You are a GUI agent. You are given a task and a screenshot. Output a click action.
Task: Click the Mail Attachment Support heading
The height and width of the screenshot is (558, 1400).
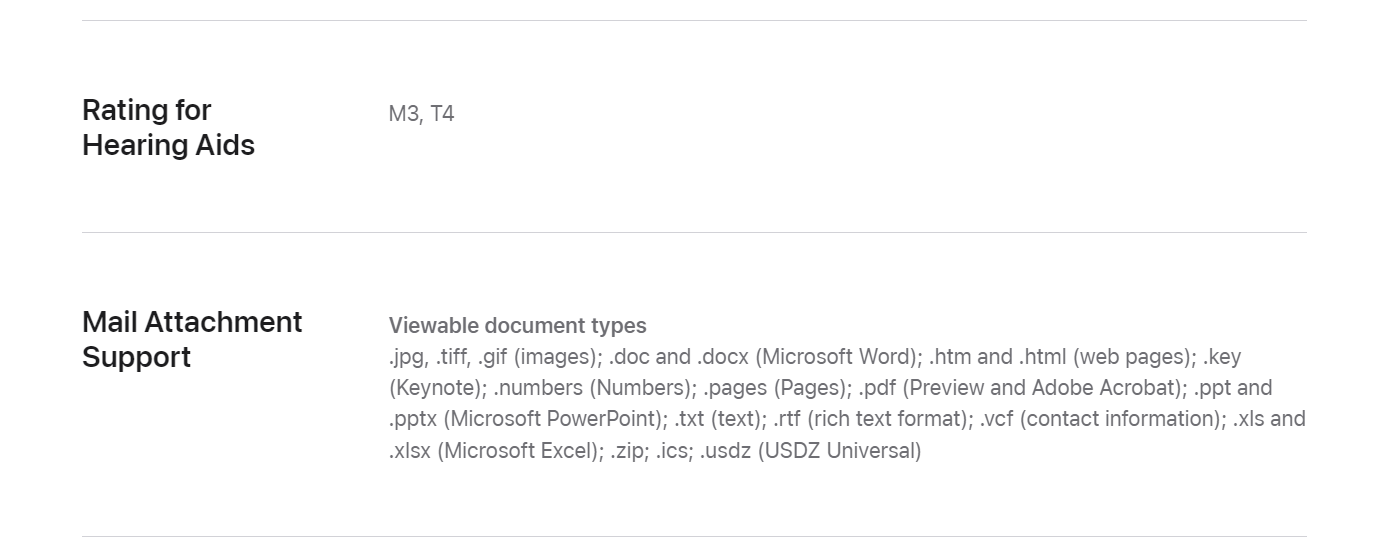point(192,339)
